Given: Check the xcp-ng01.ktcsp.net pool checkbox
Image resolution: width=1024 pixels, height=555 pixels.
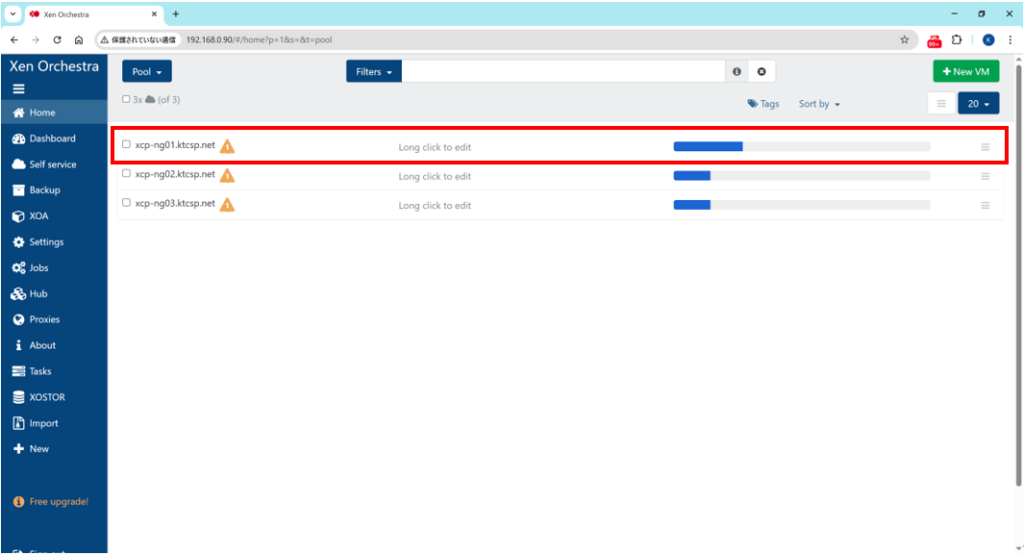Looking at the screenshot, I should click(x=126, y=145).
